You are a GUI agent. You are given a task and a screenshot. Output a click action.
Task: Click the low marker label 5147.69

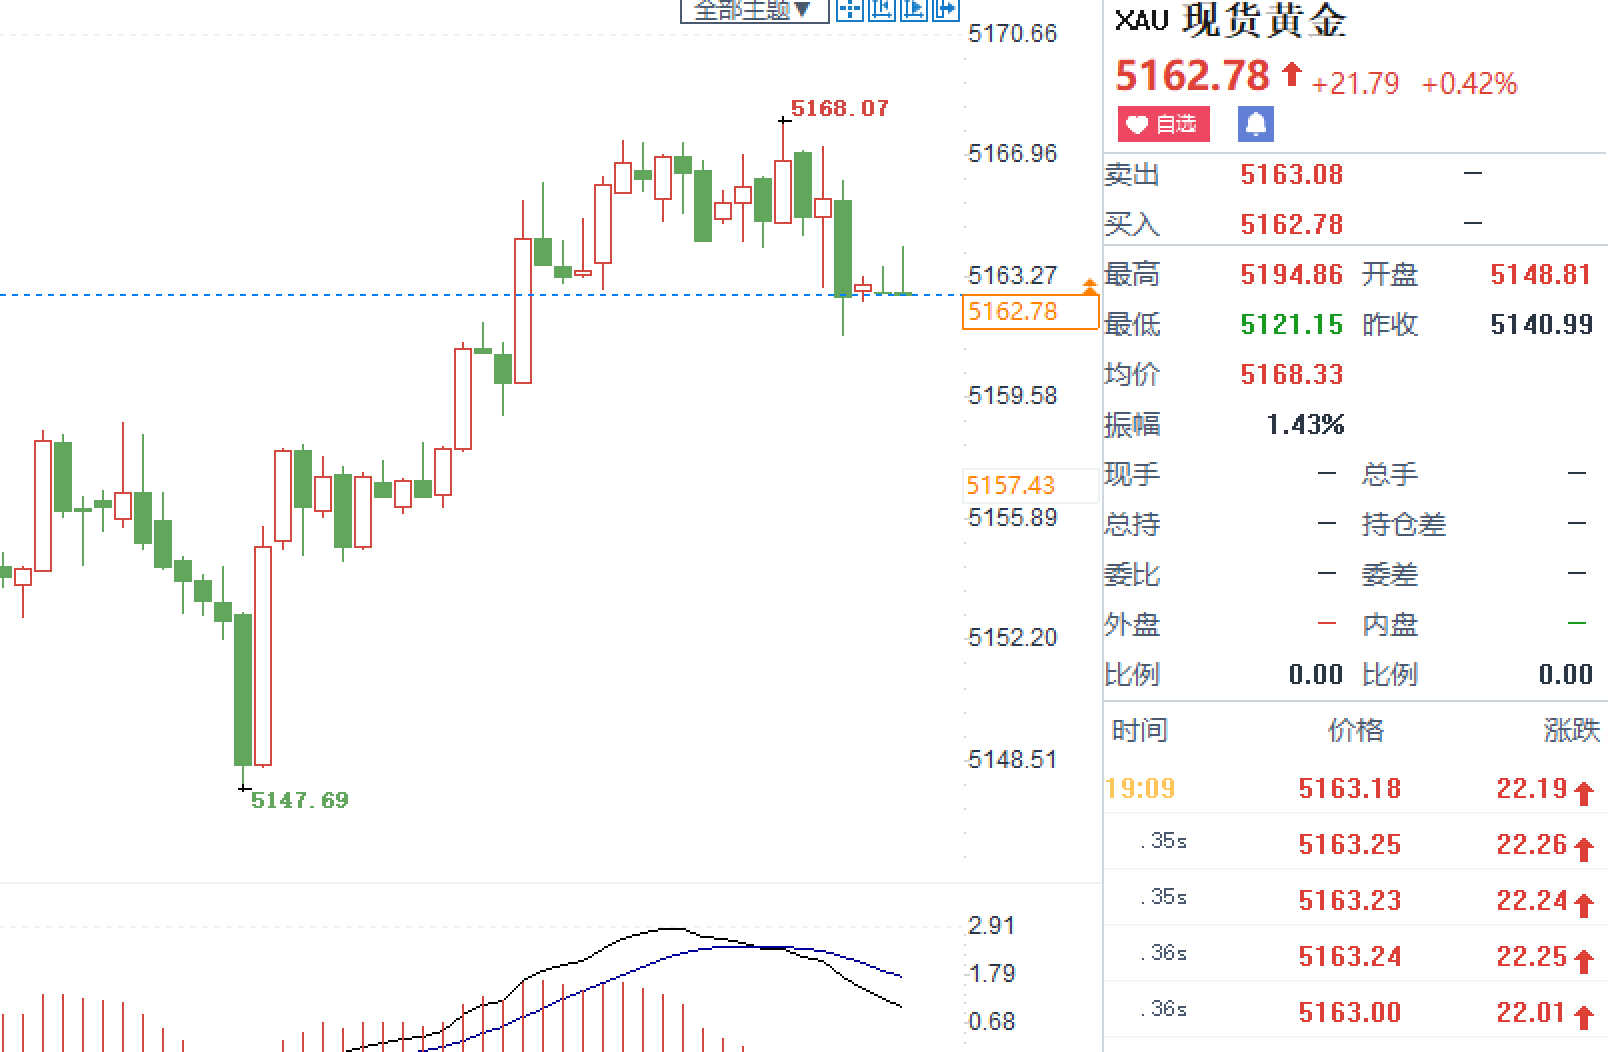299,800
